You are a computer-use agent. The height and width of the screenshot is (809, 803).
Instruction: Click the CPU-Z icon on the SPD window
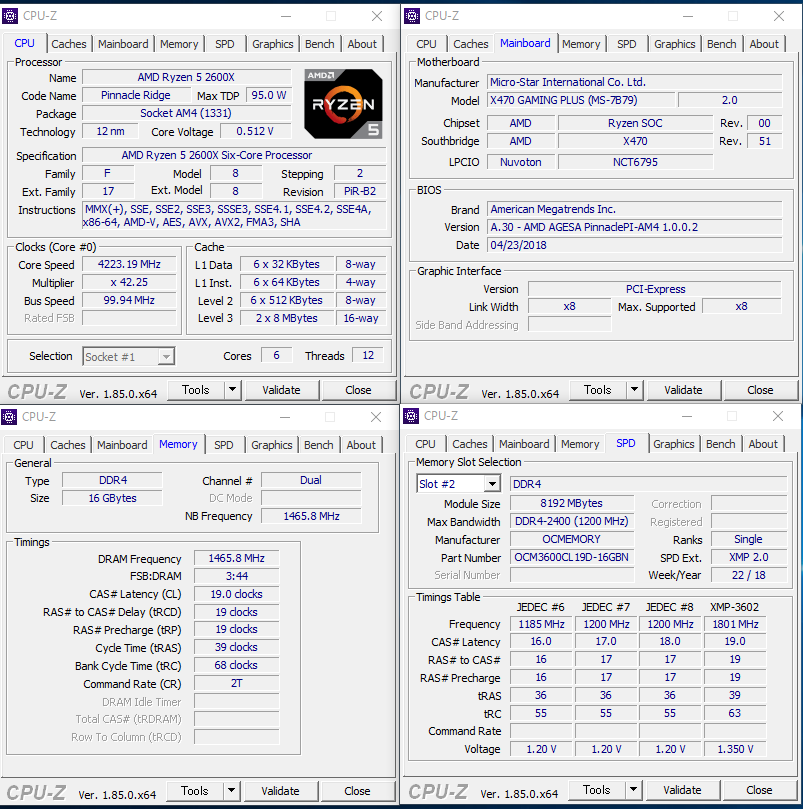pyautogui.click(x=412, y=416)
